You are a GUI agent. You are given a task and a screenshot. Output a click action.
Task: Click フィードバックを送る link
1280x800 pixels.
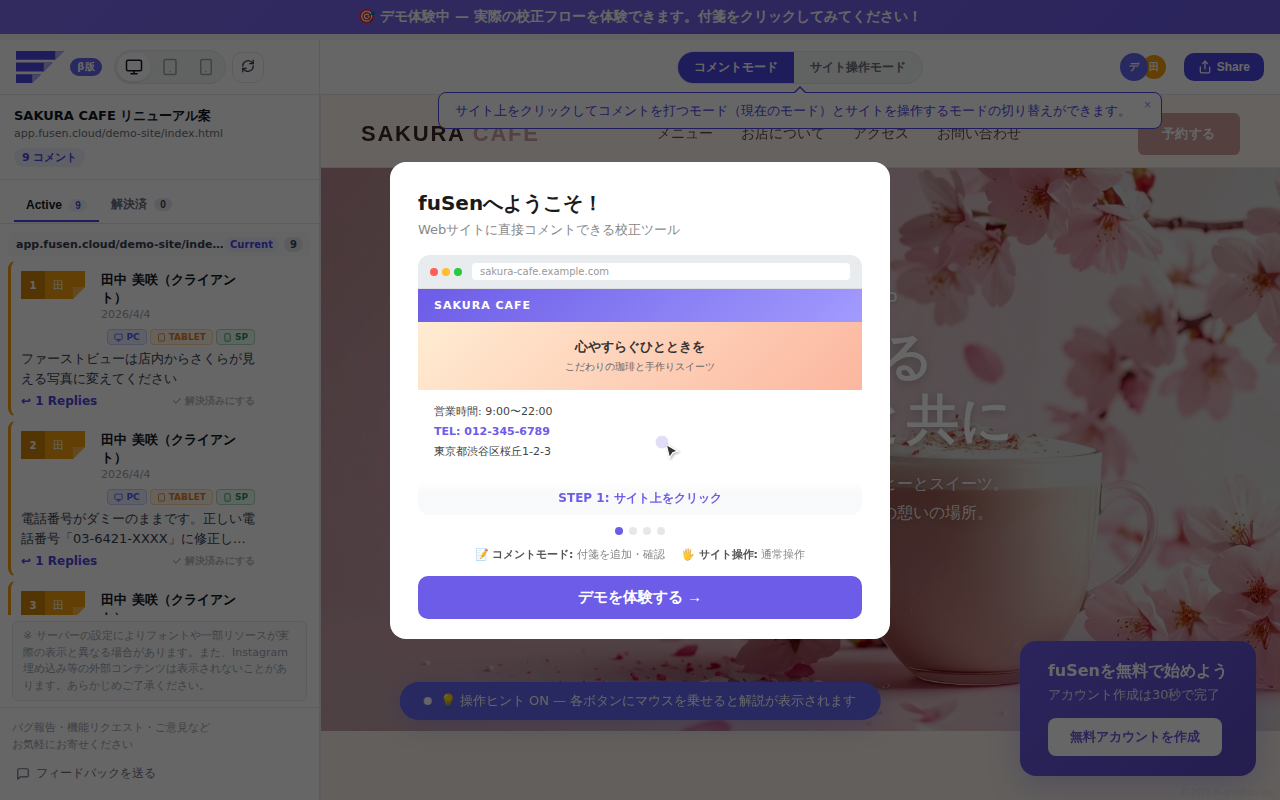coord(86,773)
